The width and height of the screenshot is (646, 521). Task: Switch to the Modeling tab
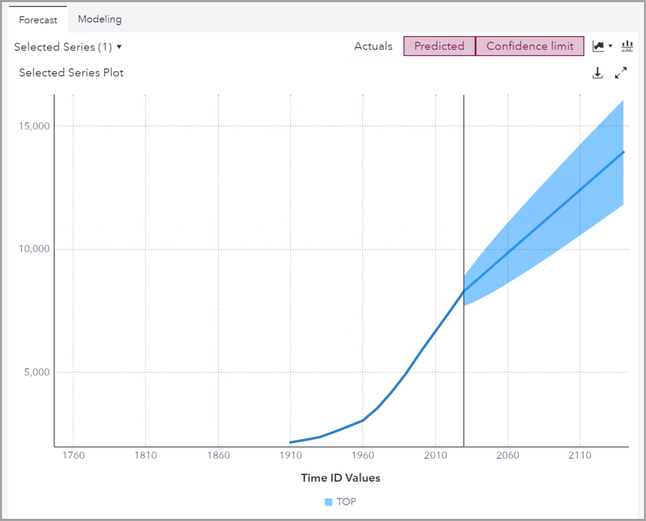coord(100,19)
